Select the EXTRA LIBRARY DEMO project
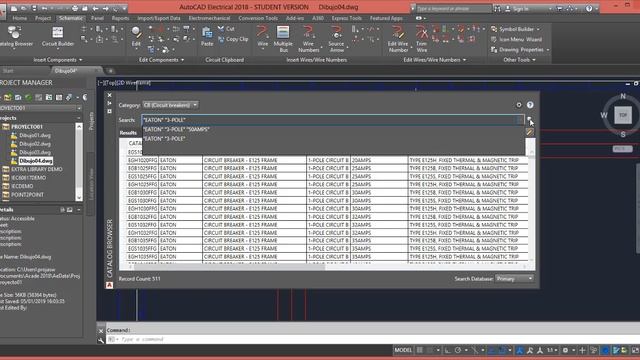This screenshot has width=640, height=360. coord(37,169)
